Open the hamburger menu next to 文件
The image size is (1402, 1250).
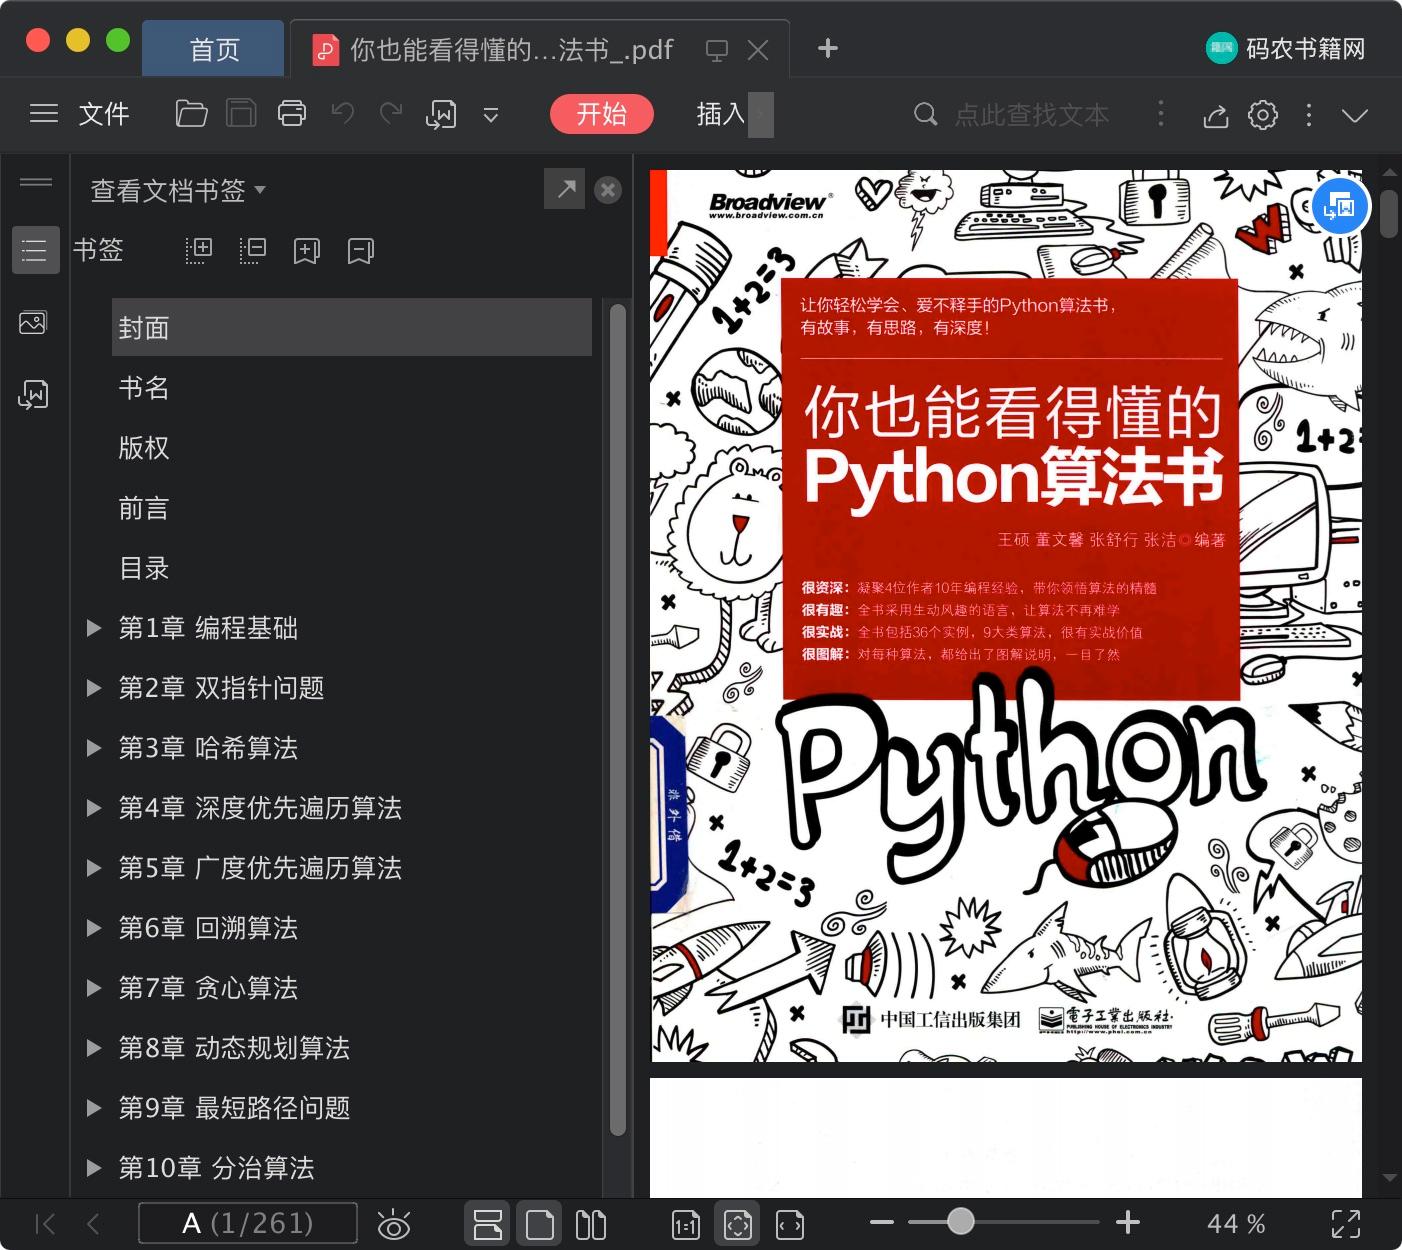pos(44,114)
